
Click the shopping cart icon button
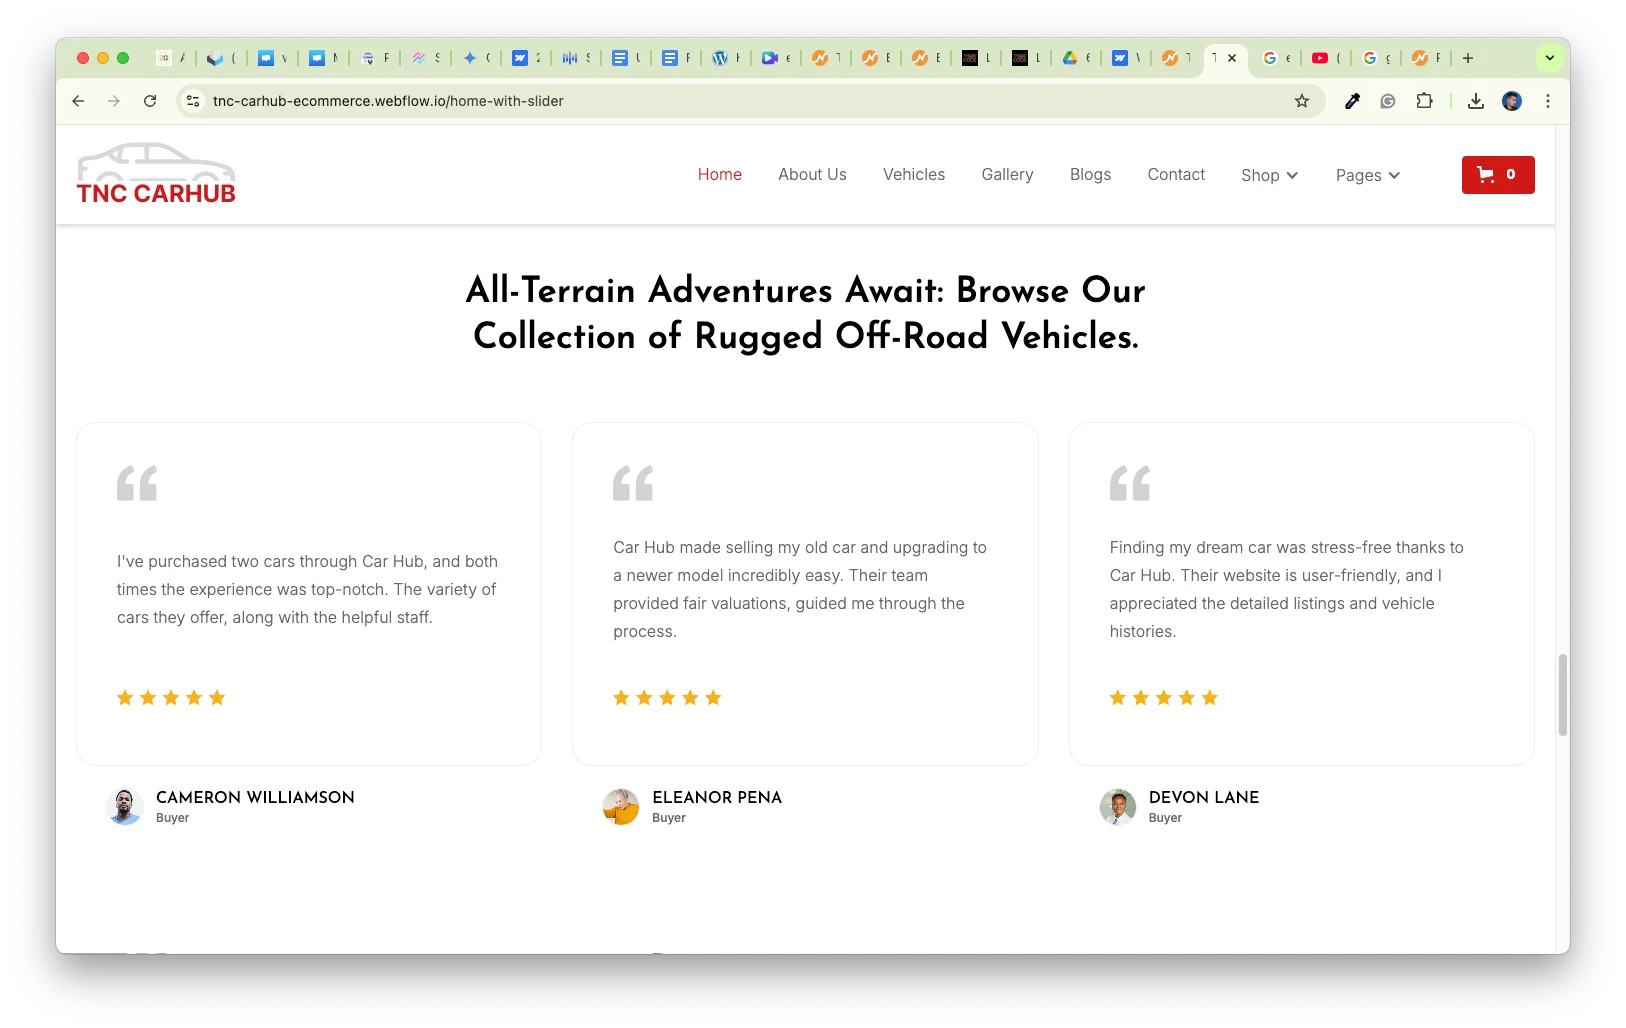(x=1497, y=175)
